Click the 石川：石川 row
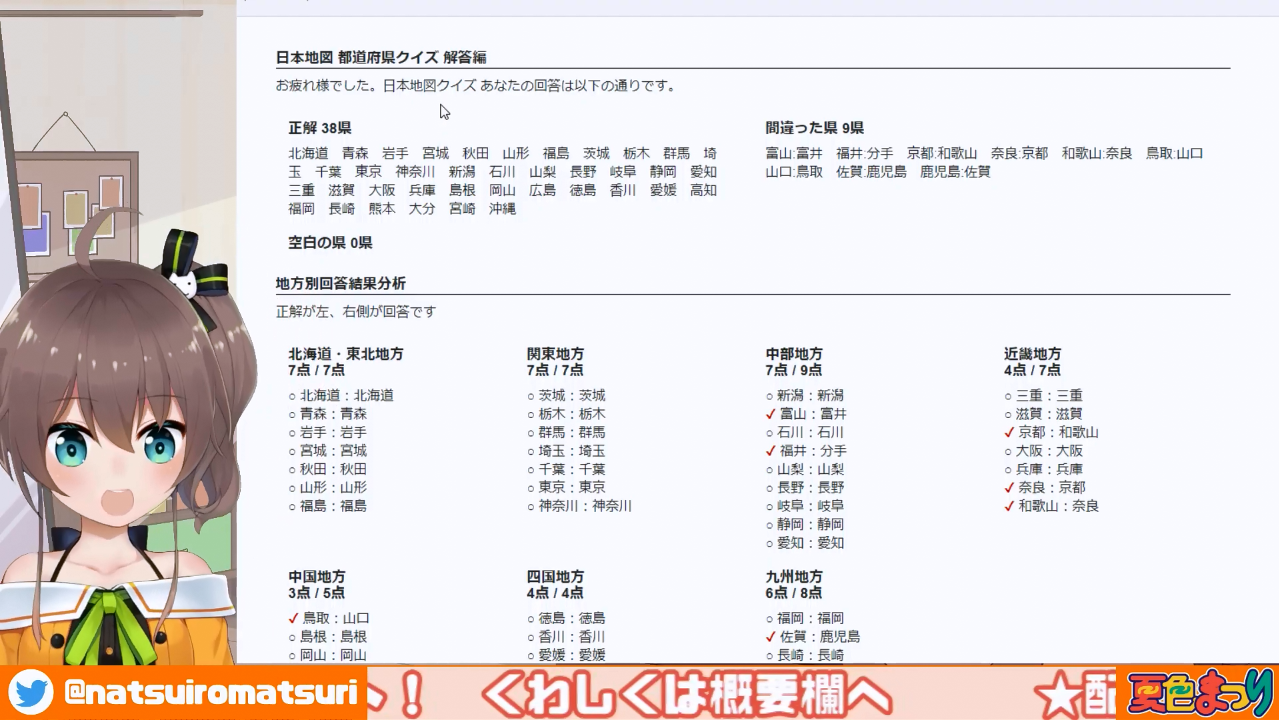The height and width of the screenshot is (720, 1279). coord(805,433)
